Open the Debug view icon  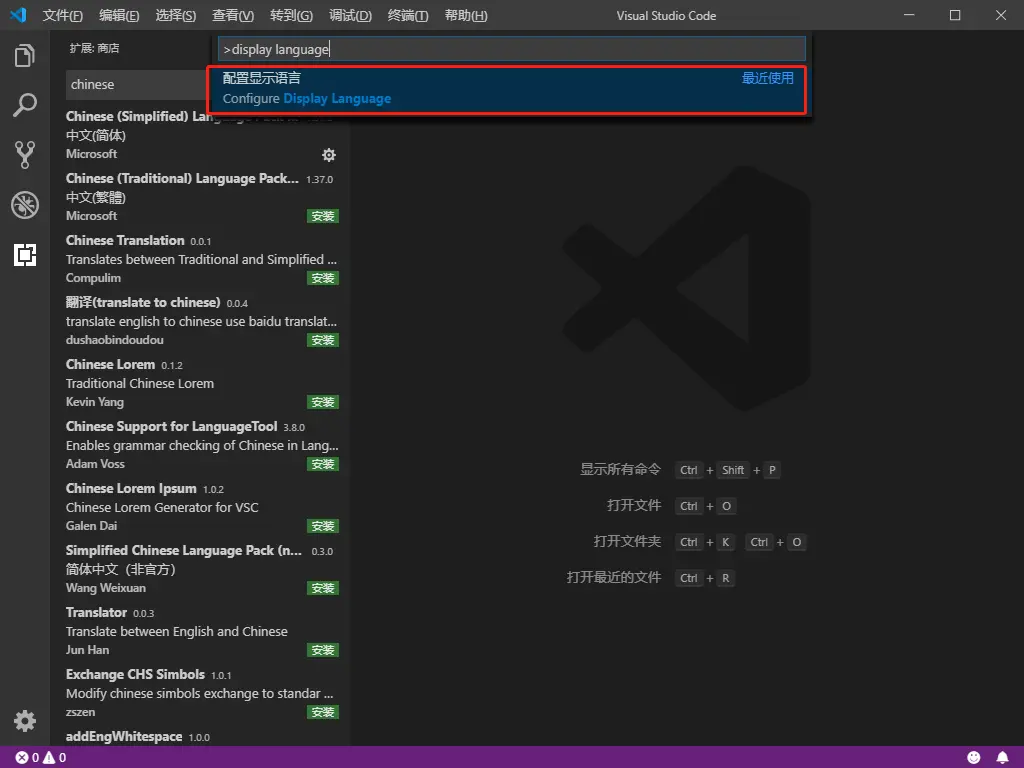click(25, 205)
